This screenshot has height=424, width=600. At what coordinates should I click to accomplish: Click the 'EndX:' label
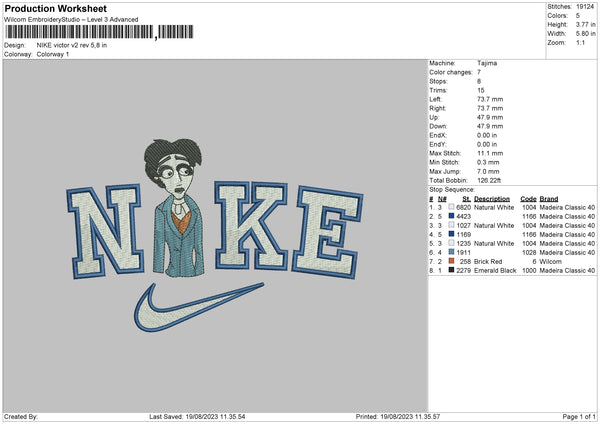click(438, 135)
